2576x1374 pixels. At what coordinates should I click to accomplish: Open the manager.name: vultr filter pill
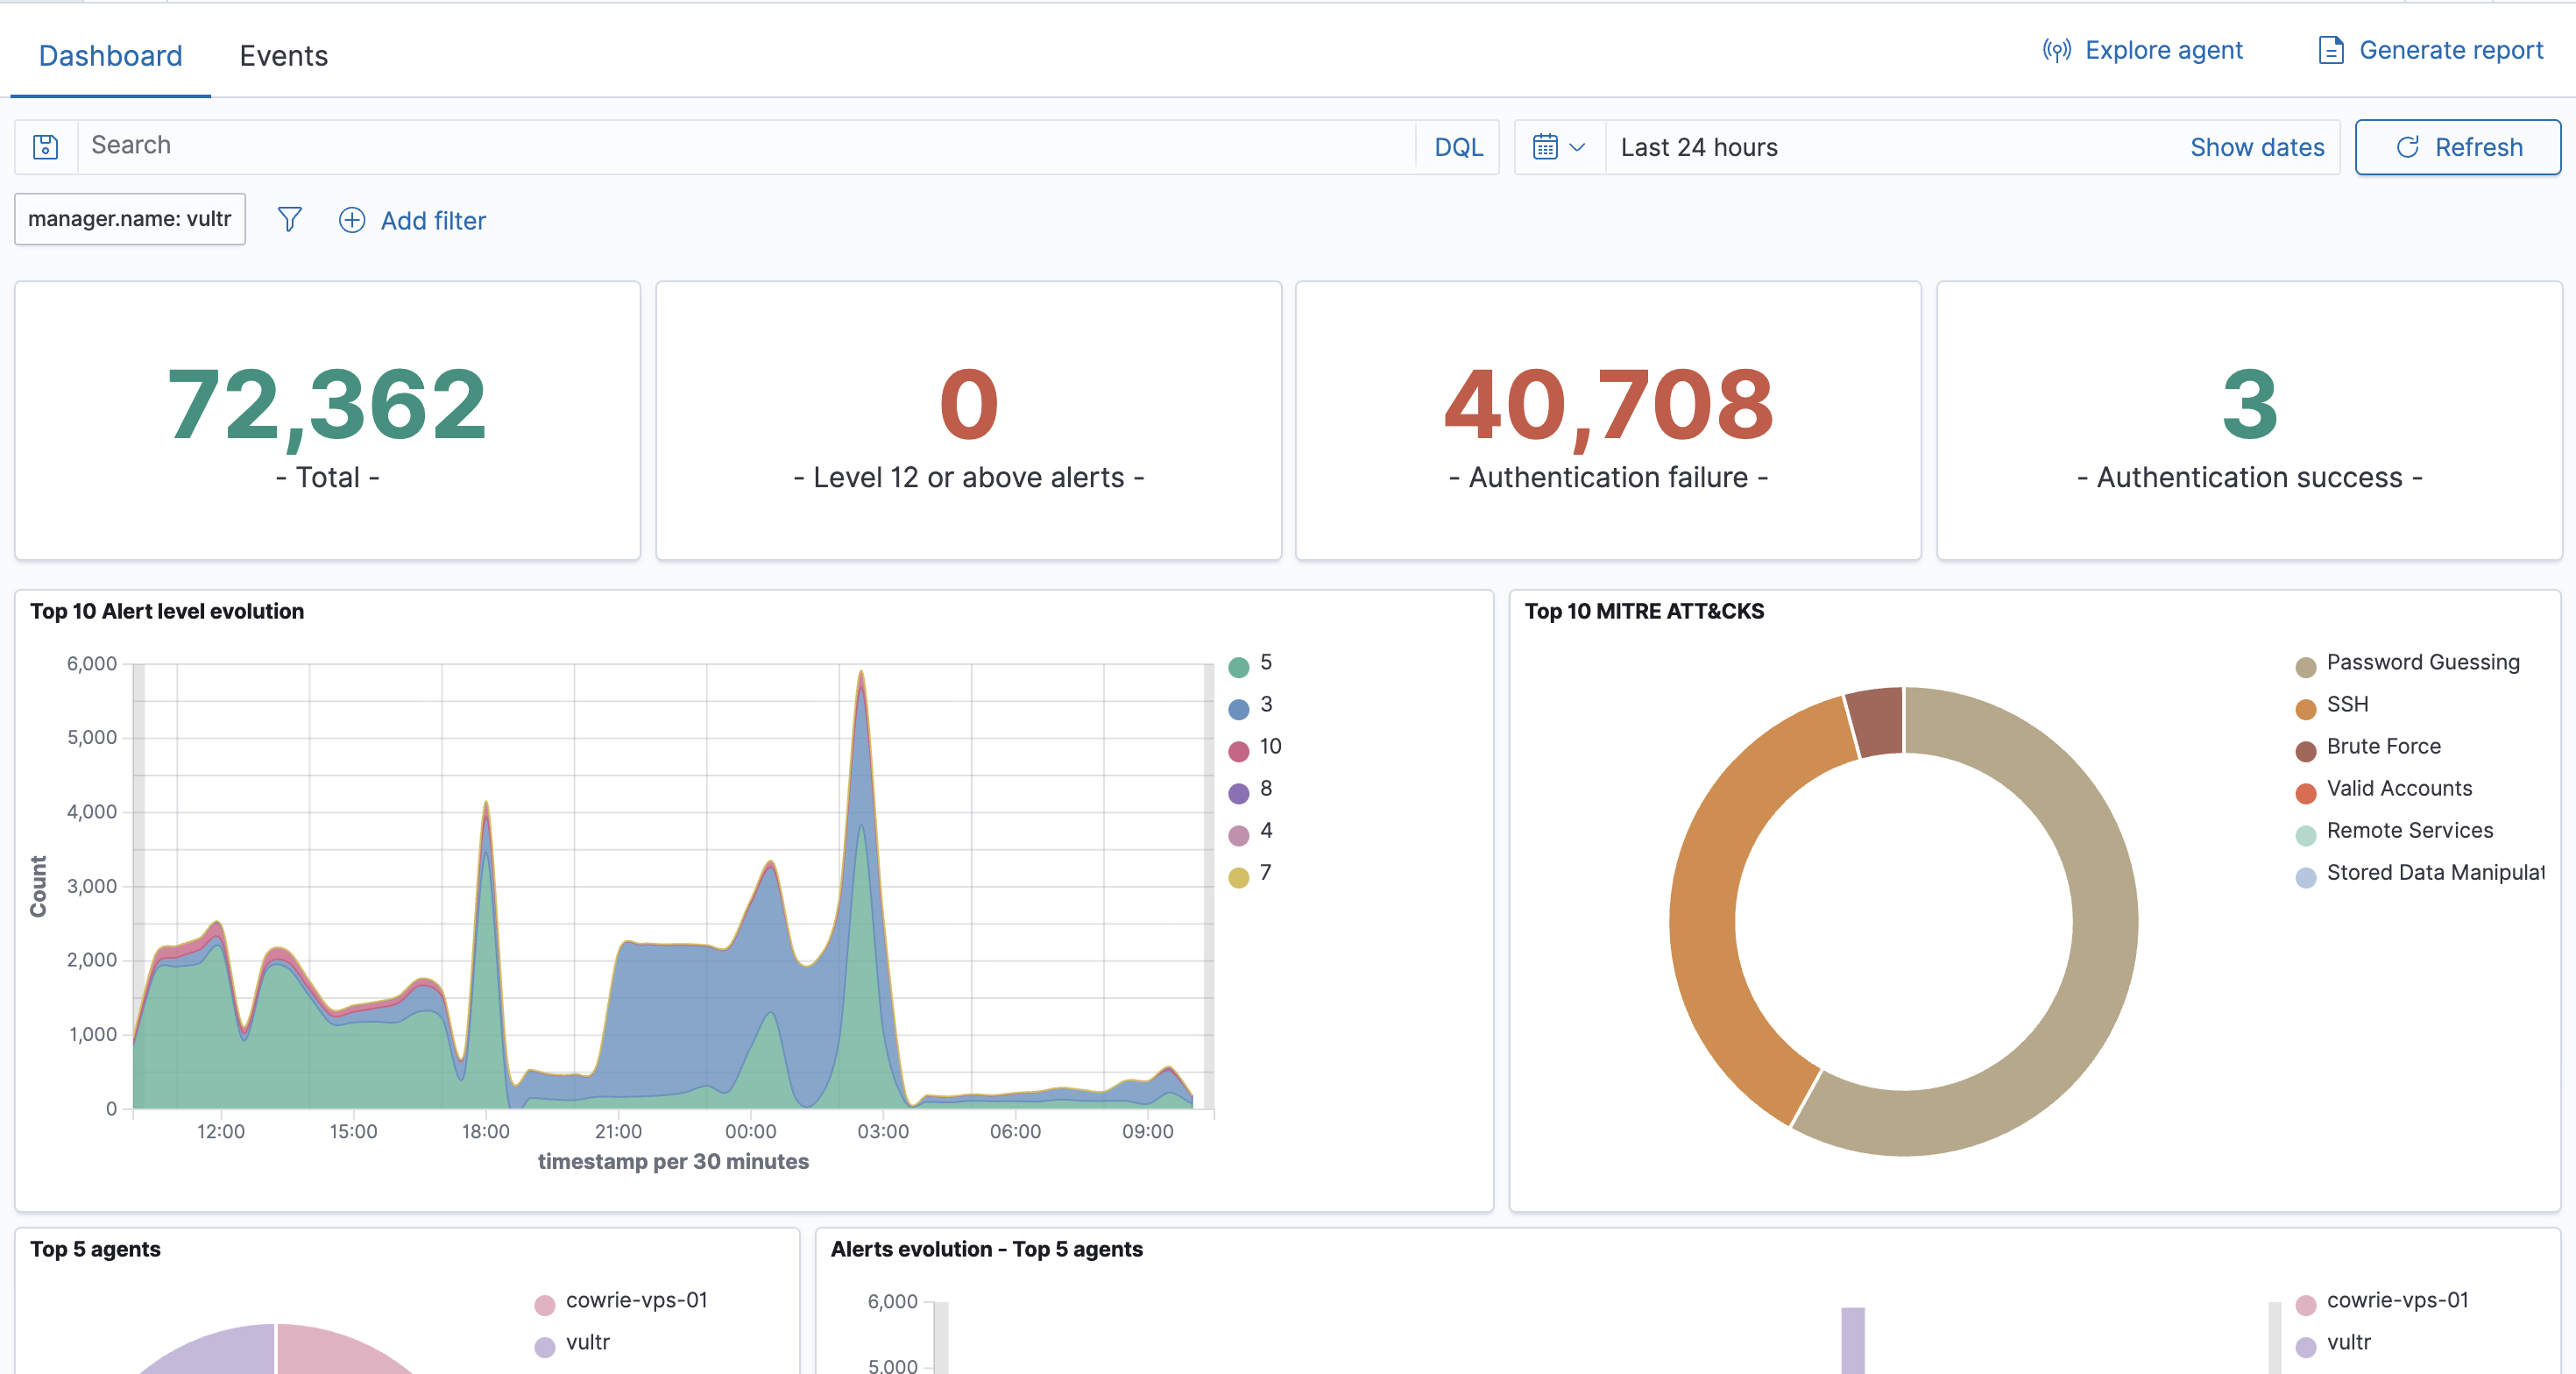(129, 219)
